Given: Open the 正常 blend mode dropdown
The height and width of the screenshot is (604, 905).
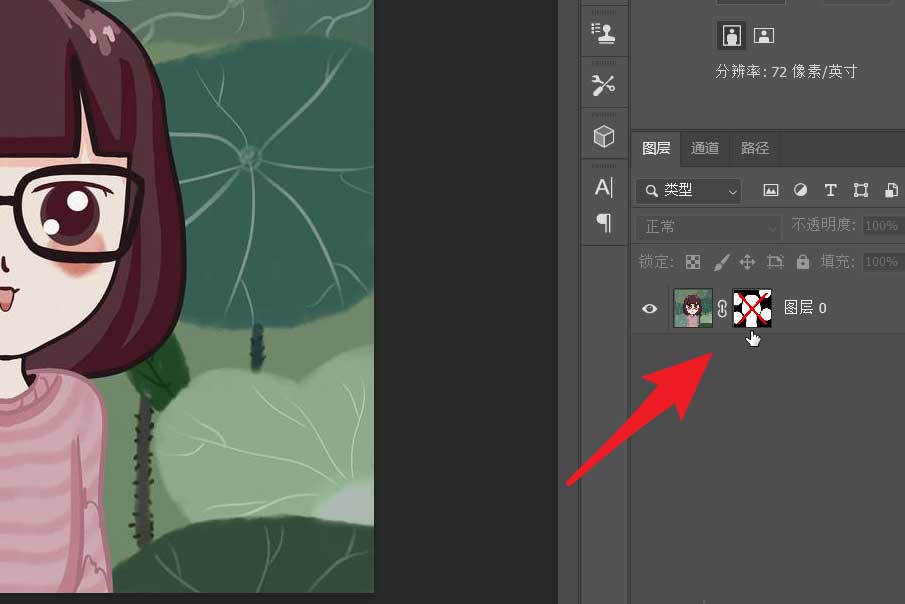Looking at the screenshot, I should 708,226.
